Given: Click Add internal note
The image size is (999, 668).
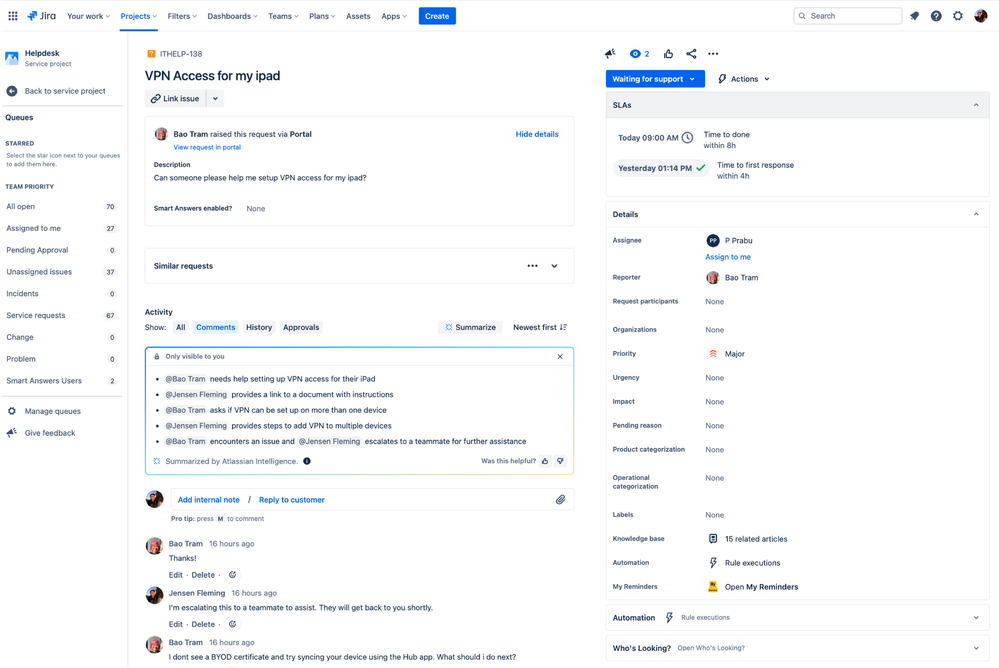Looking at the screenshot, I should 208,500.
